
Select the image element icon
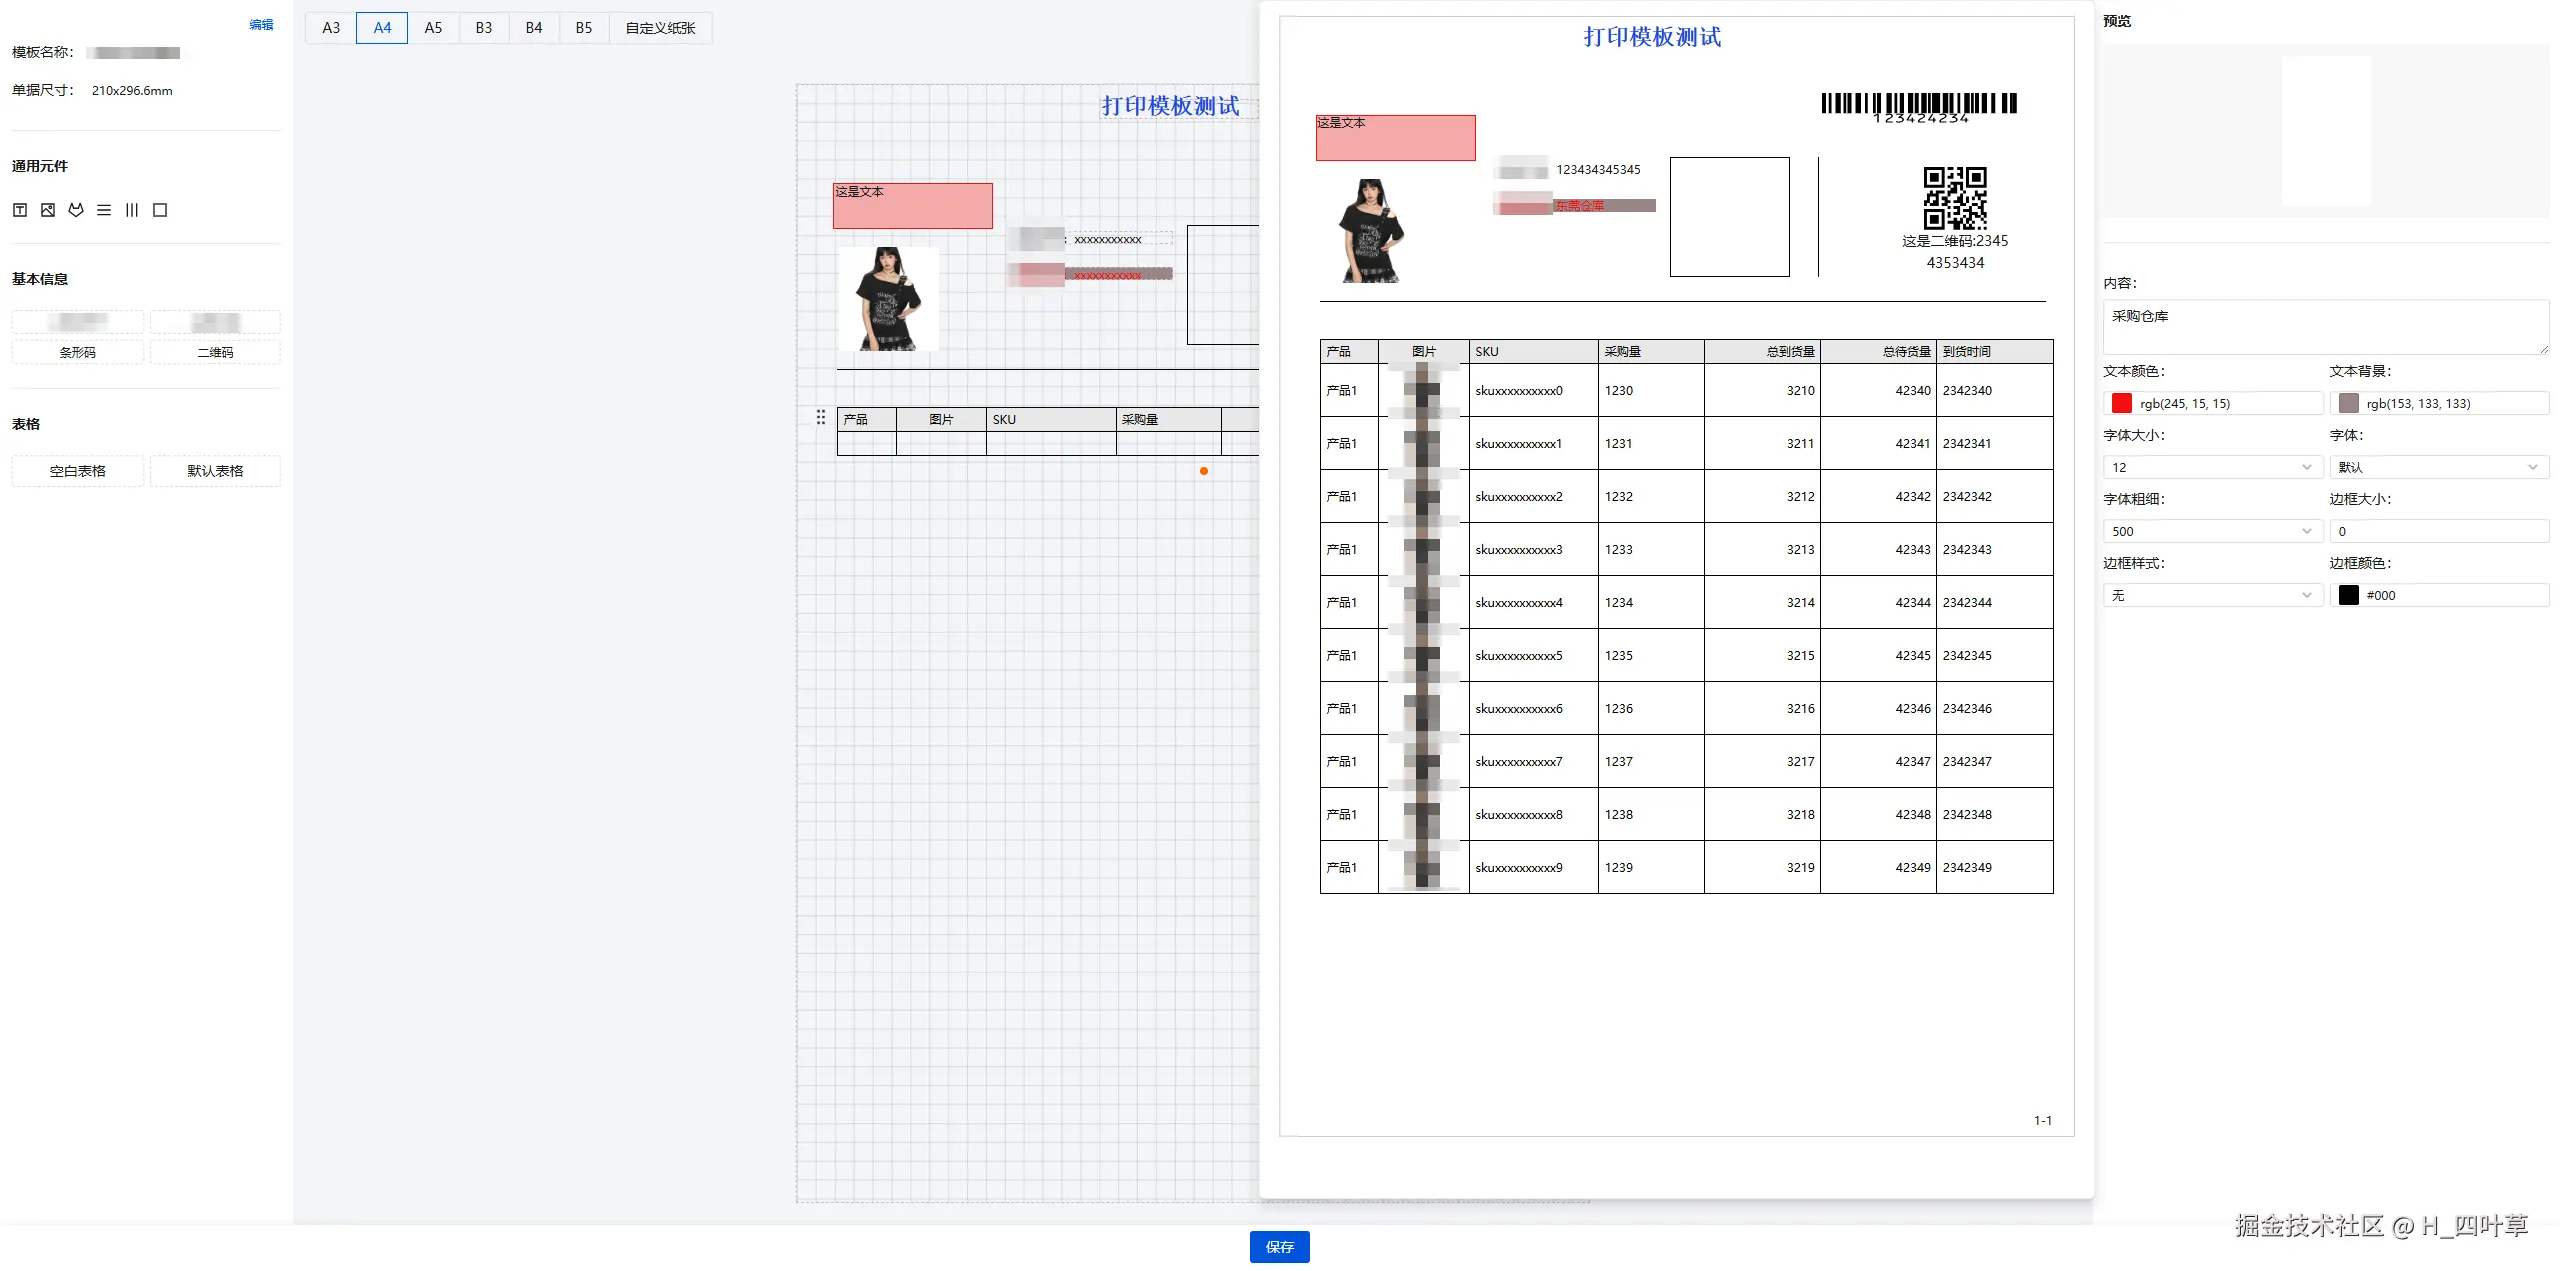click(48, 210)
